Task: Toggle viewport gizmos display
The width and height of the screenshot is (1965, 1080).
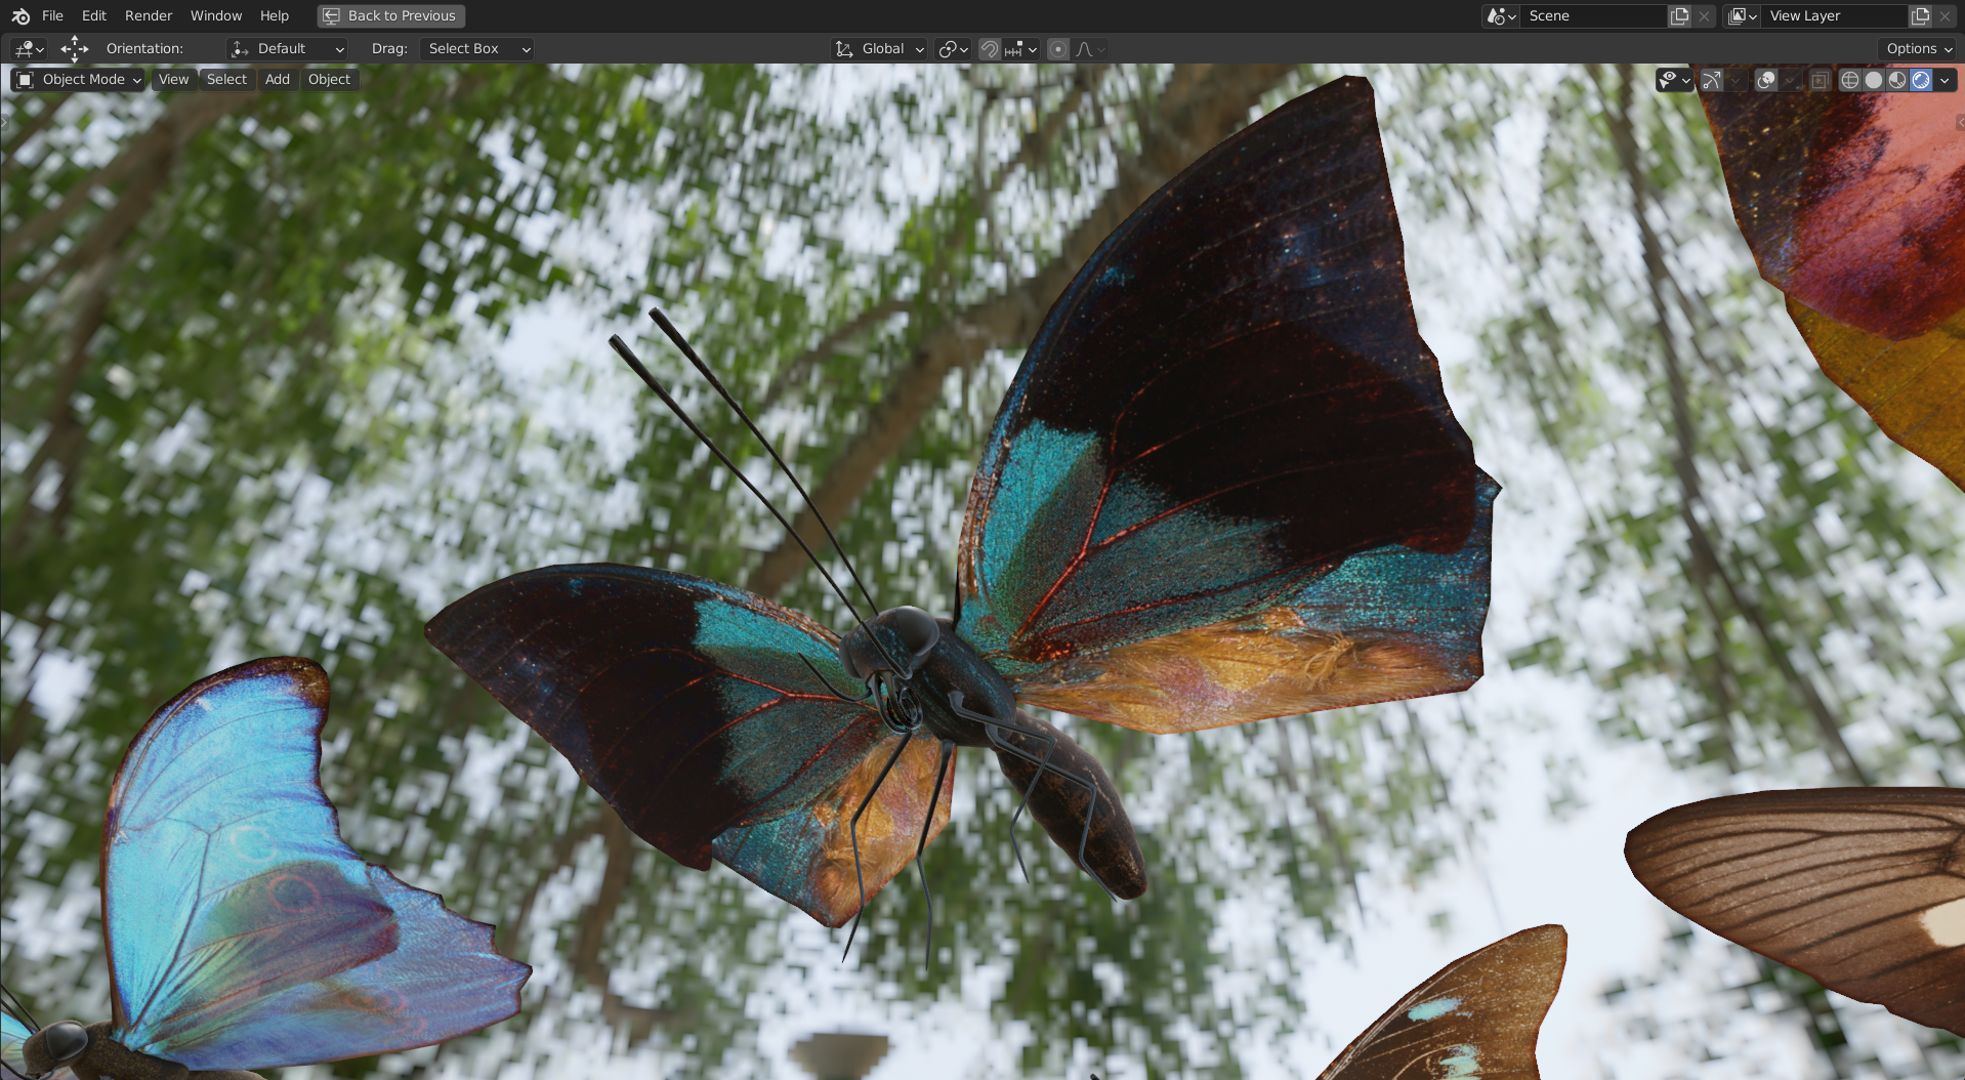Action: click(x=1711, y=80)
